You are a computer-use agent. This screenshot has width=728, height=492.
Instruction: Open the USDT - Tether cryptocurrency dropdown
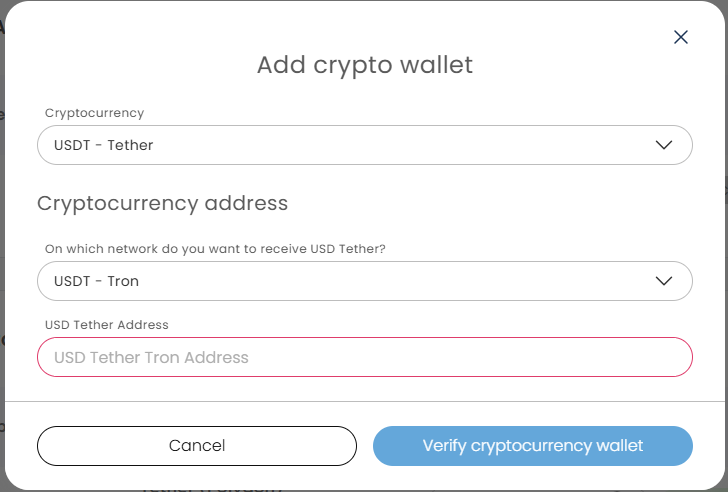364,145
